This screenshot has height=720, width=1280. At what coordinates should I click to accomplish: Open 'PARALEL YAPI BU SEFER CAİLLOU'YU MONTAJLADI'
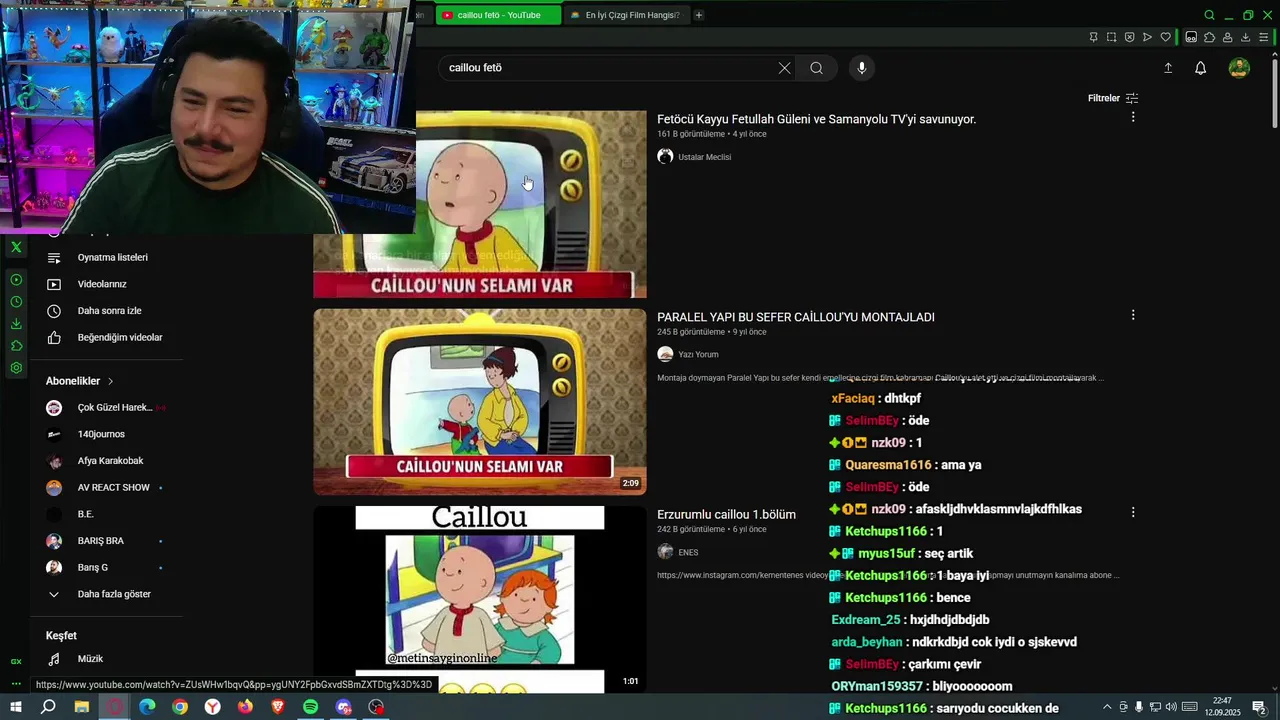[x=796, y=317]
